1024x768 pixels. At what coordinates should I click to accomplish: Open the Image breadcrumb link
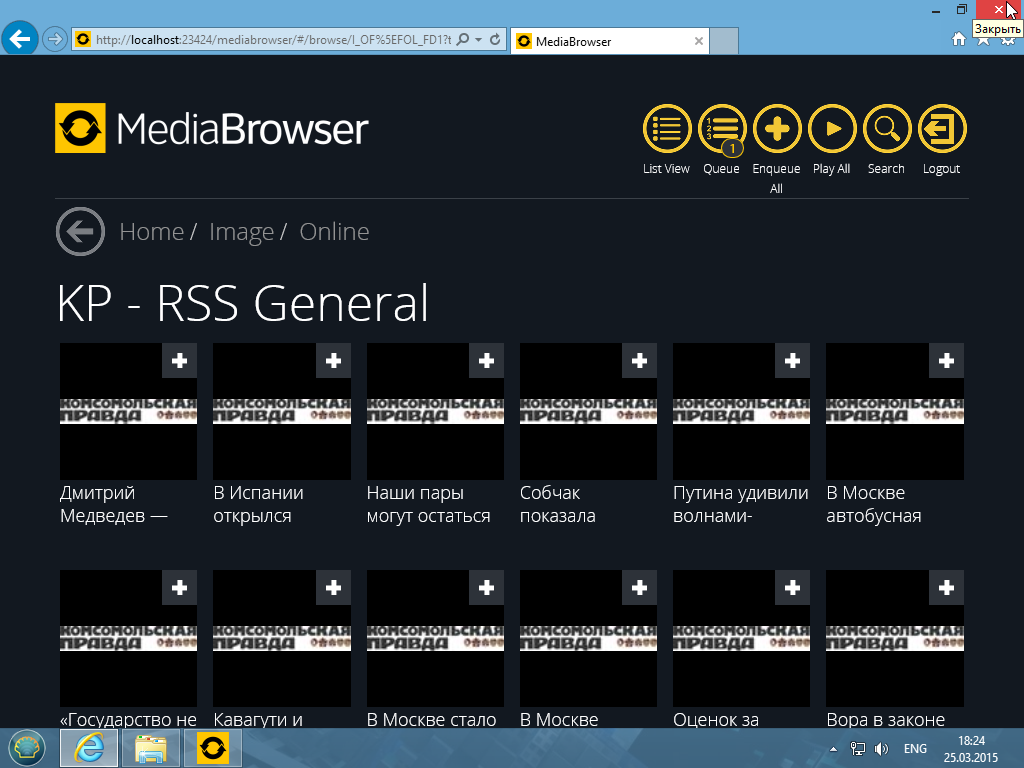[x=241, y=232]
